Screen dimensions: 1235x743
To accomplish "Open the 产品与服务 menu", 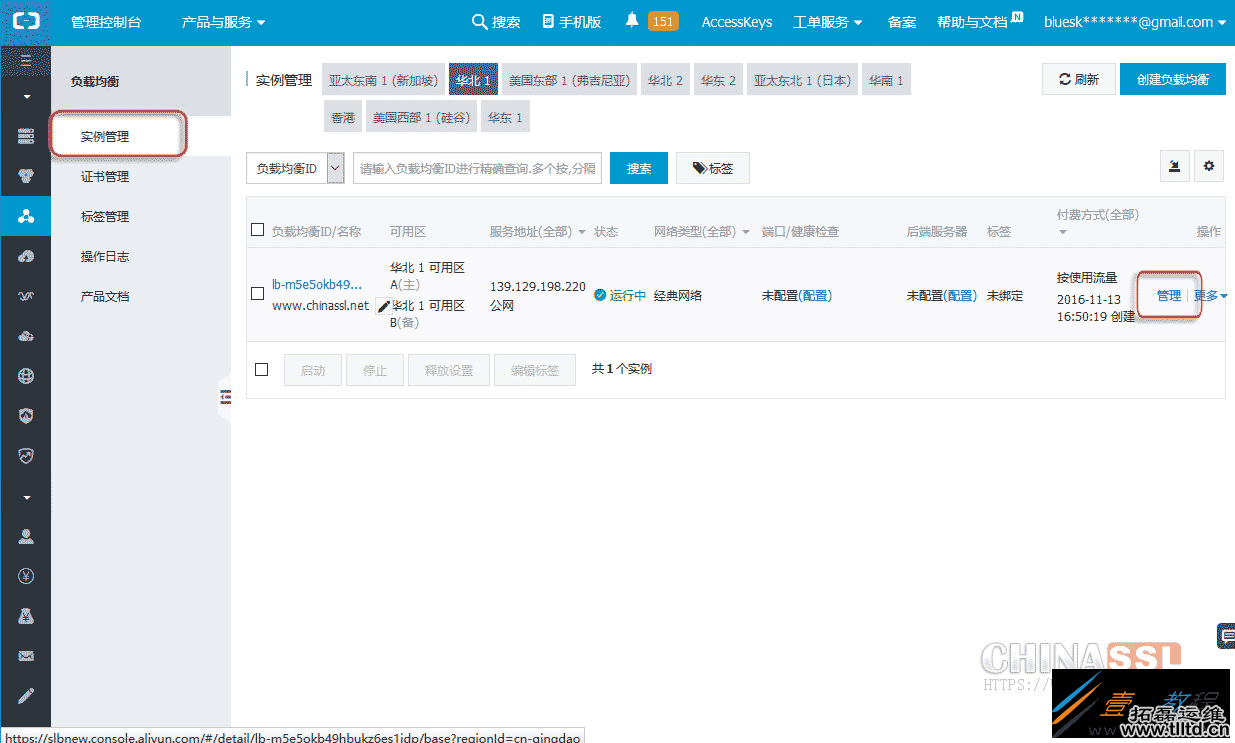I will pos(217,21).
